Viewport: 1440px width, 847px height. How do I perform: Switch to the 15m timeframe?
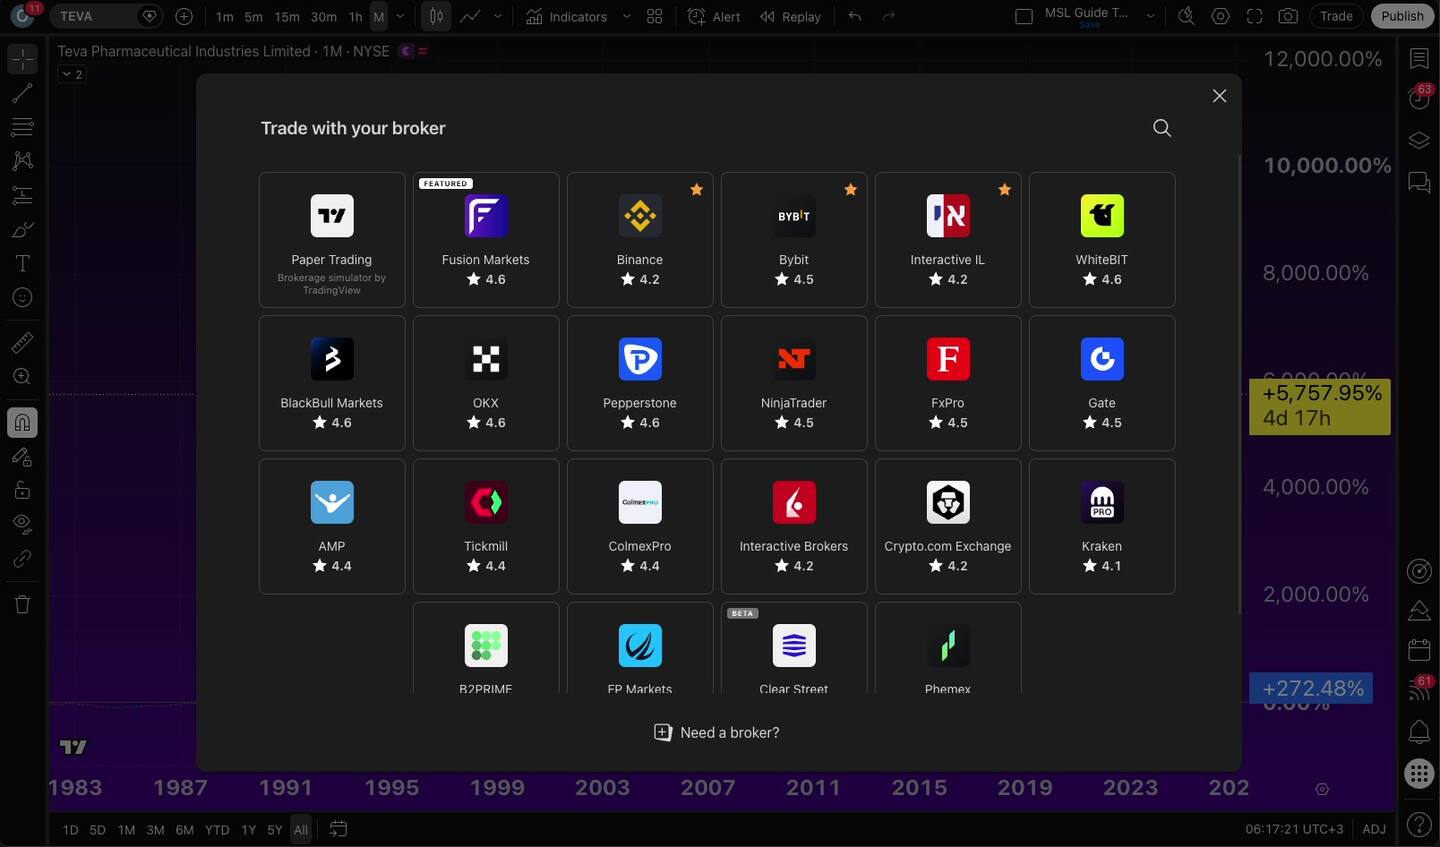tap(287, 17)
